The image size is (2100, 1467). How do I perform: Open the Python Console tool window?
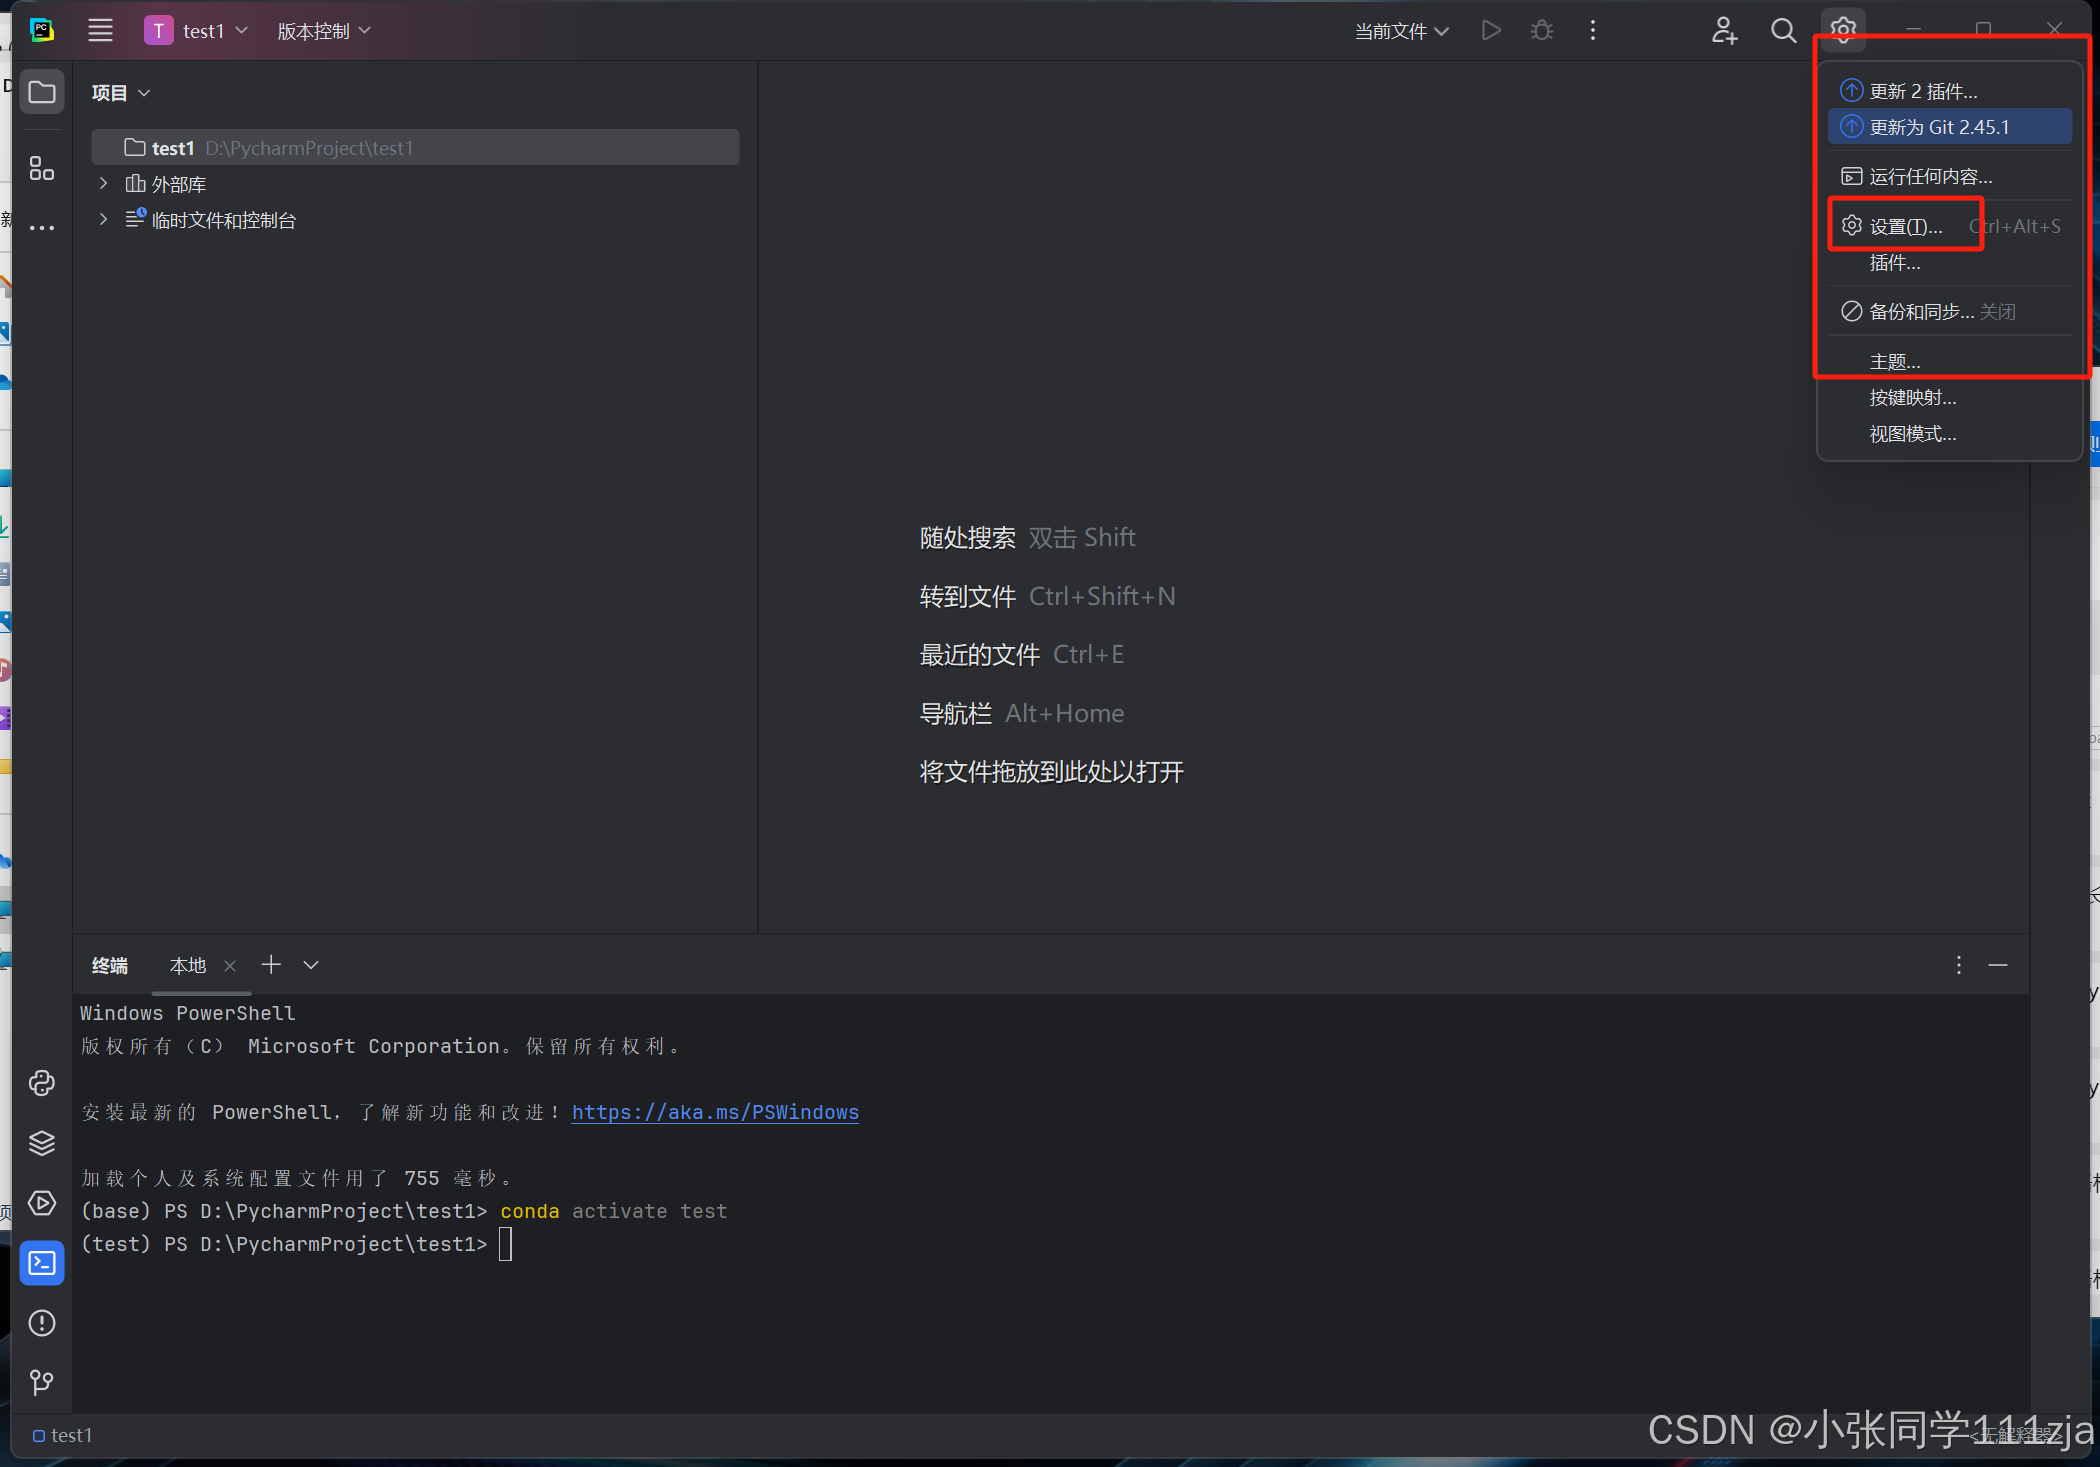pyautogui.click(x=42, y=1083)
